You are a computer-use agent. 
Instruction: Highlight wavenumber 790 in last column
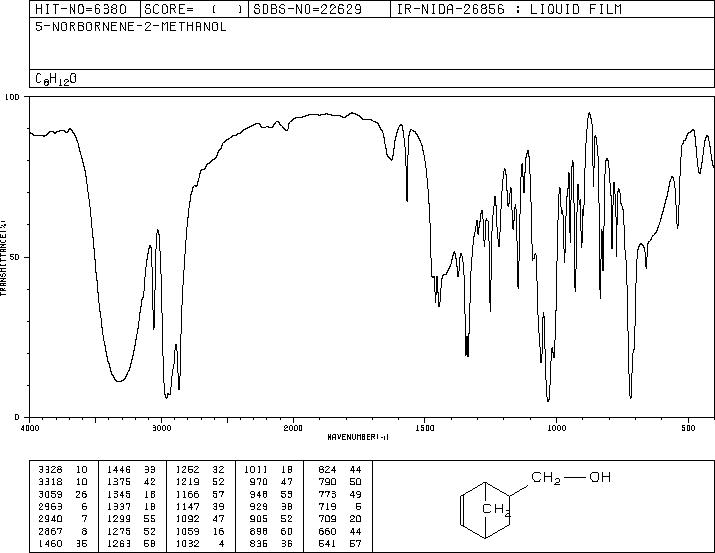tap(327, 481)
